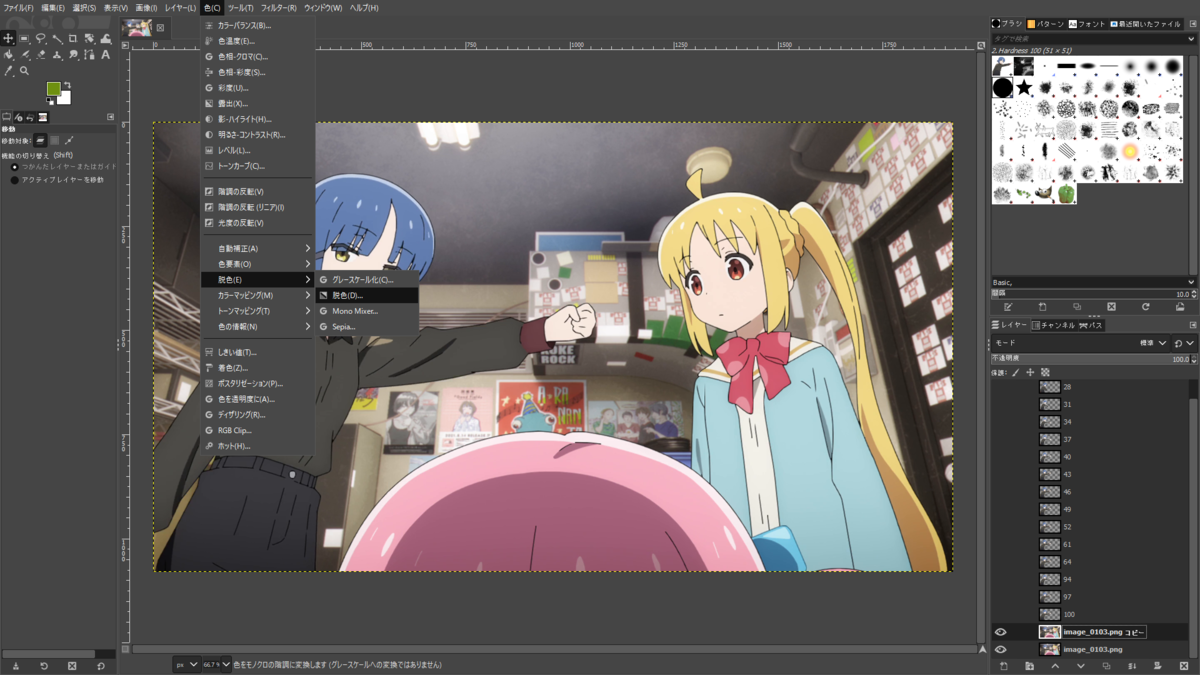Swap foreground and background colors
Viewport: 1200px width, 675px height.
pyautogui.click(x=68, y=85)
